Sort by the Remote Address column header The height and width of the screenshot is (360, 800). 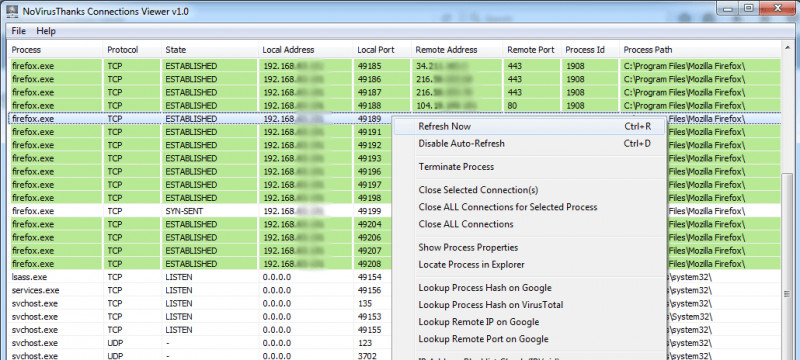point(457,50)
